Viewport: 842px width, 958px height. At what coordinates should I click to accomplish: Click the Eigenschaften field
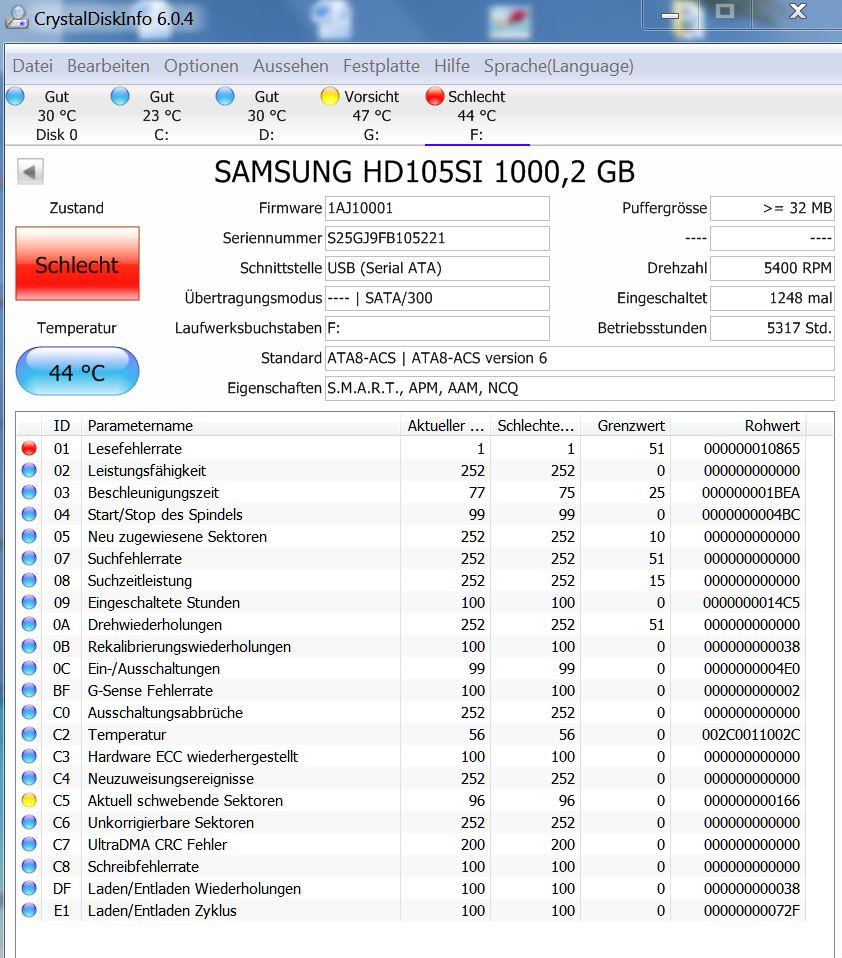tap(579, 388)
